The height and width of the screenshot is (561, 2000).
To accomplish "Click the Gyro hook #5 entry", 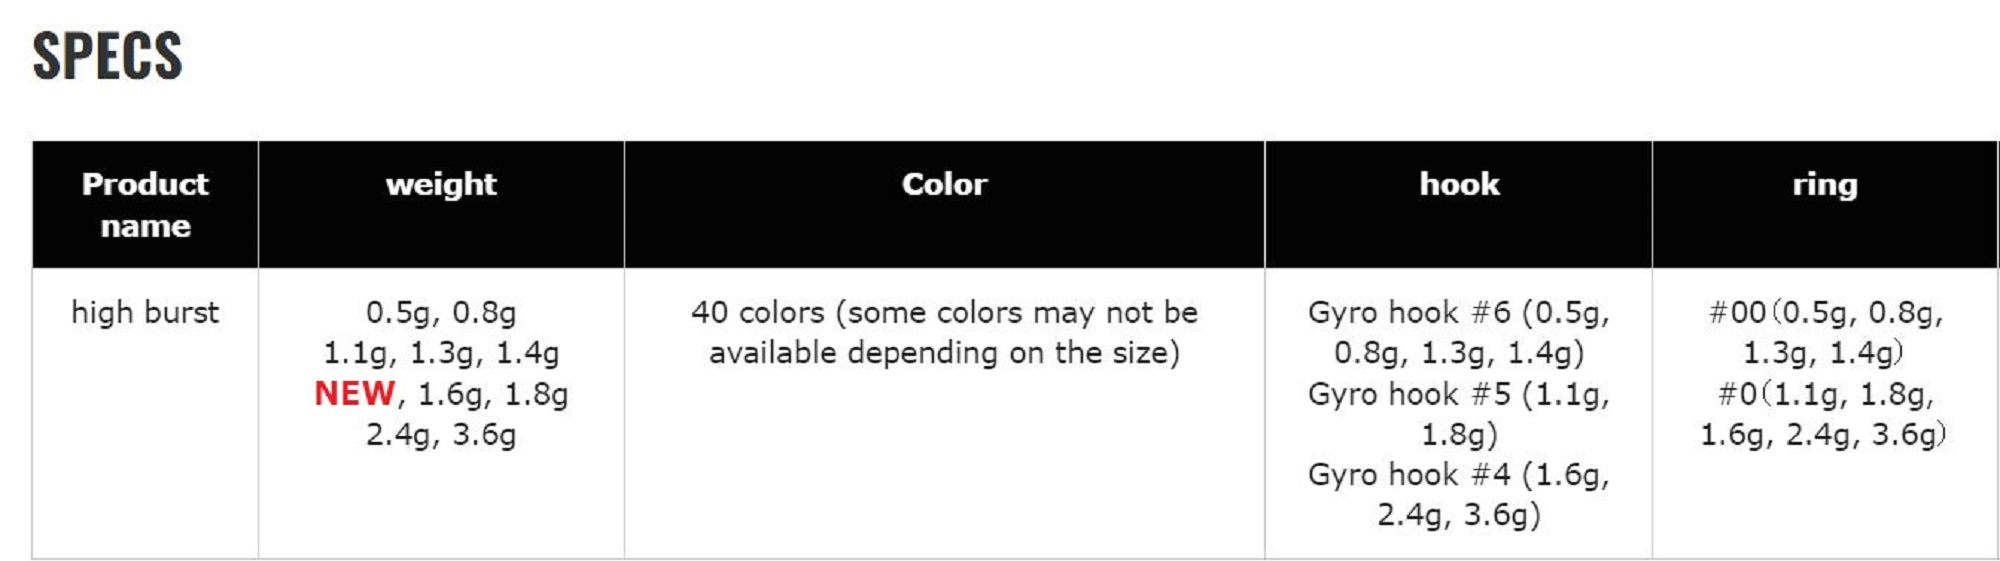I will coord(1459,414).
